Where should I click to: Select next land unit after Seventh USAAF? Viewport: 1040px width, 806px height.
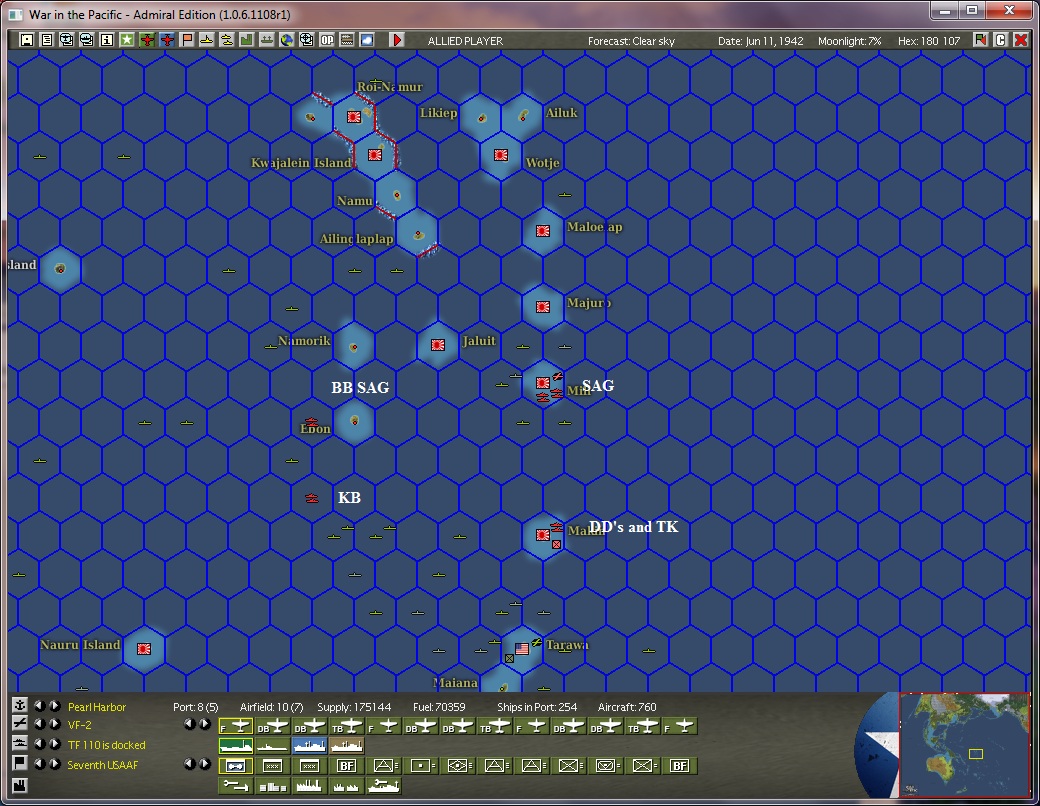point(54,764)
